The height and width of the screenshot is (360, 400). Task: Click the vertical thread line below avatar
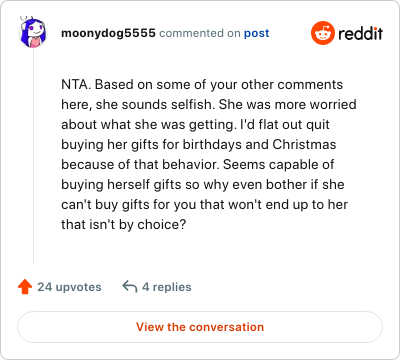point(33,156)
